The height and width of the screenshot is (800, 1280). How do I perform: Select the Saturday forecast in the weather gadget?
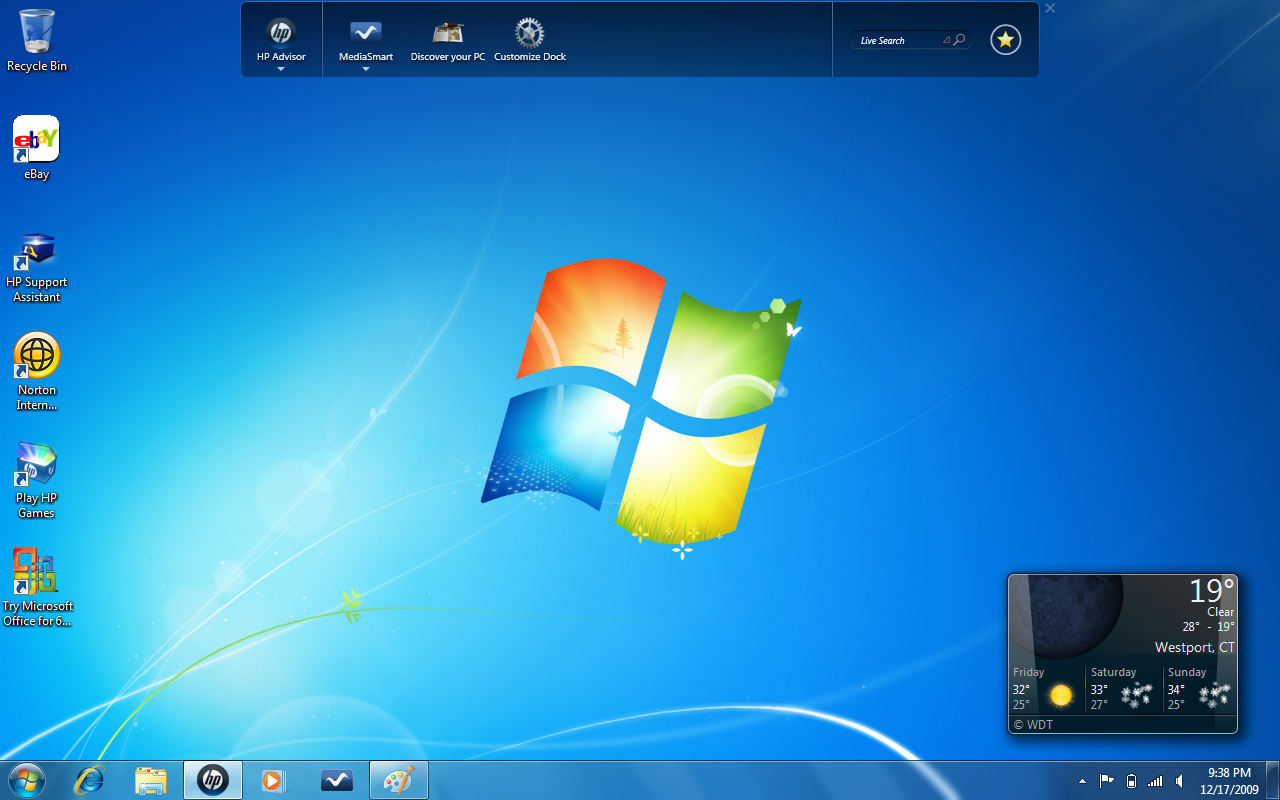click(x=1125, y=688)
